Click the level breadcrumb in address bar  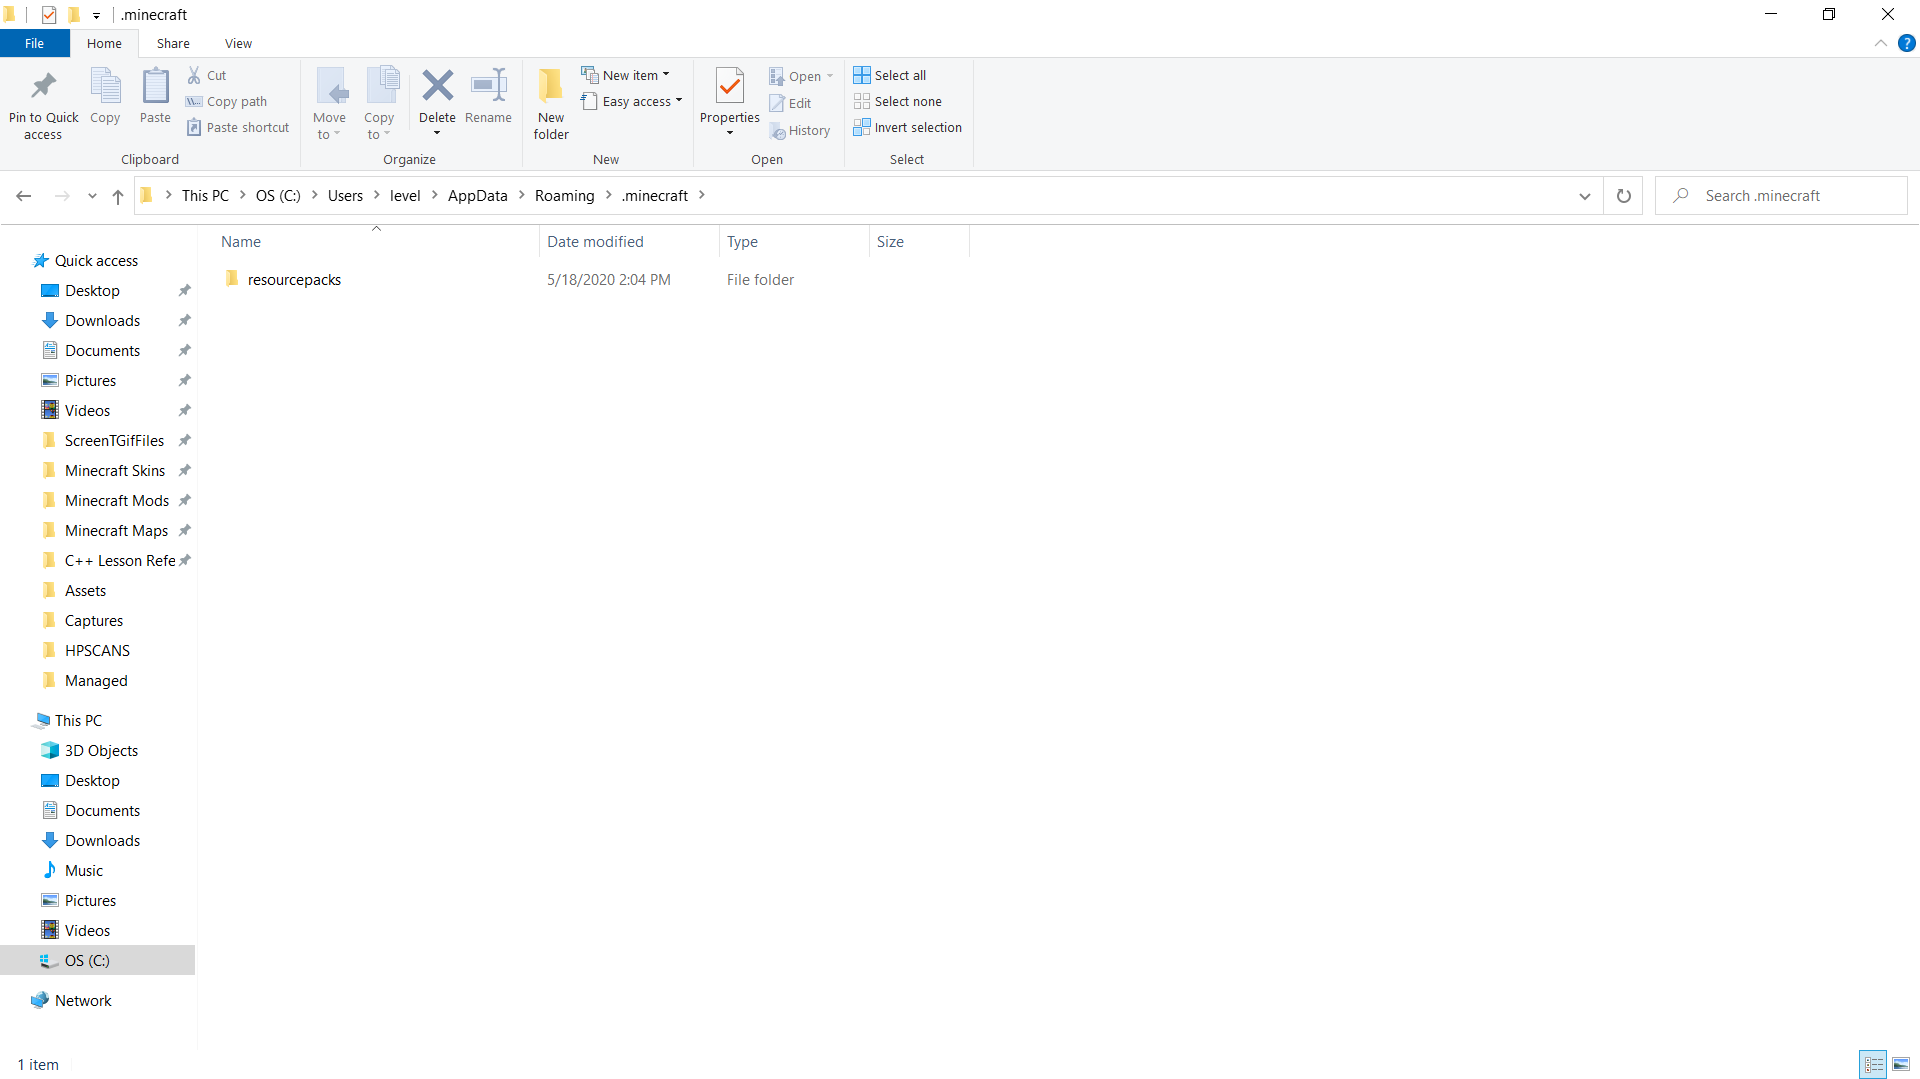point(405,196)
